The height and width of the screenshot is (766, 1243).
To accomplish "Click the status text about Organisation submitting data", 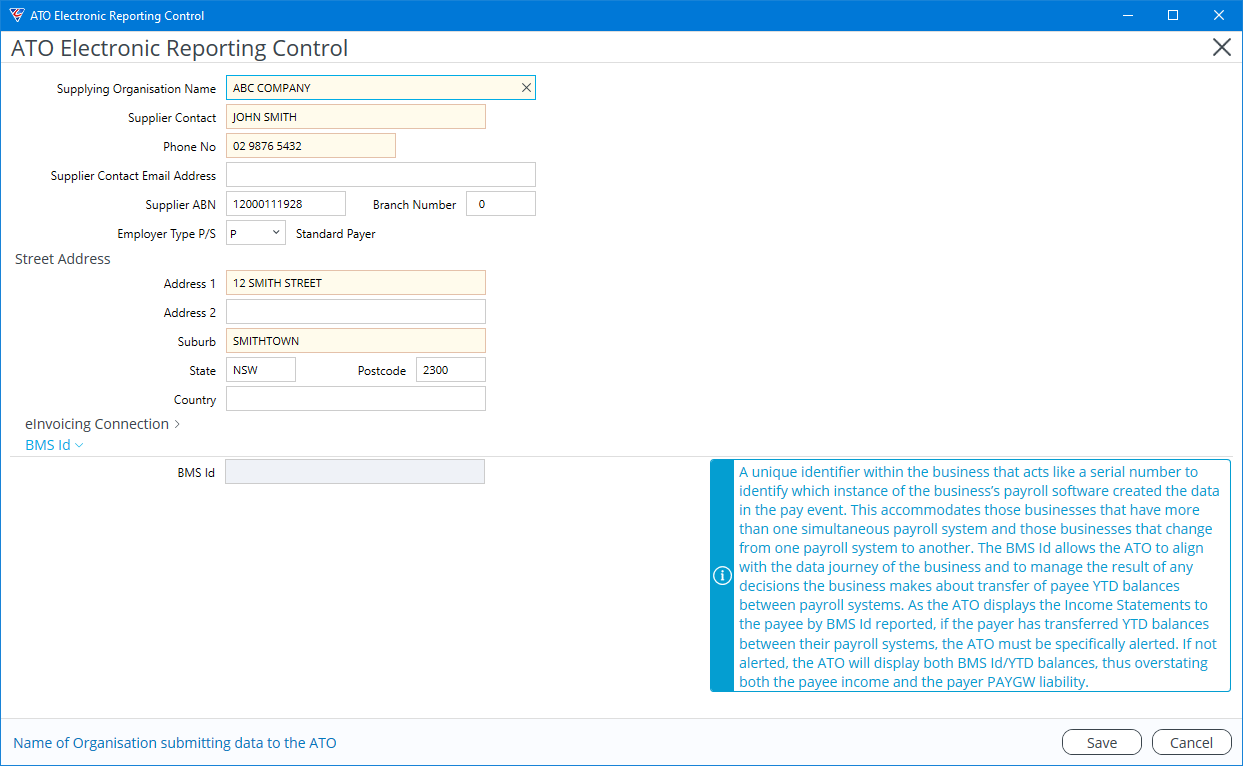I will tap(175, 743).
